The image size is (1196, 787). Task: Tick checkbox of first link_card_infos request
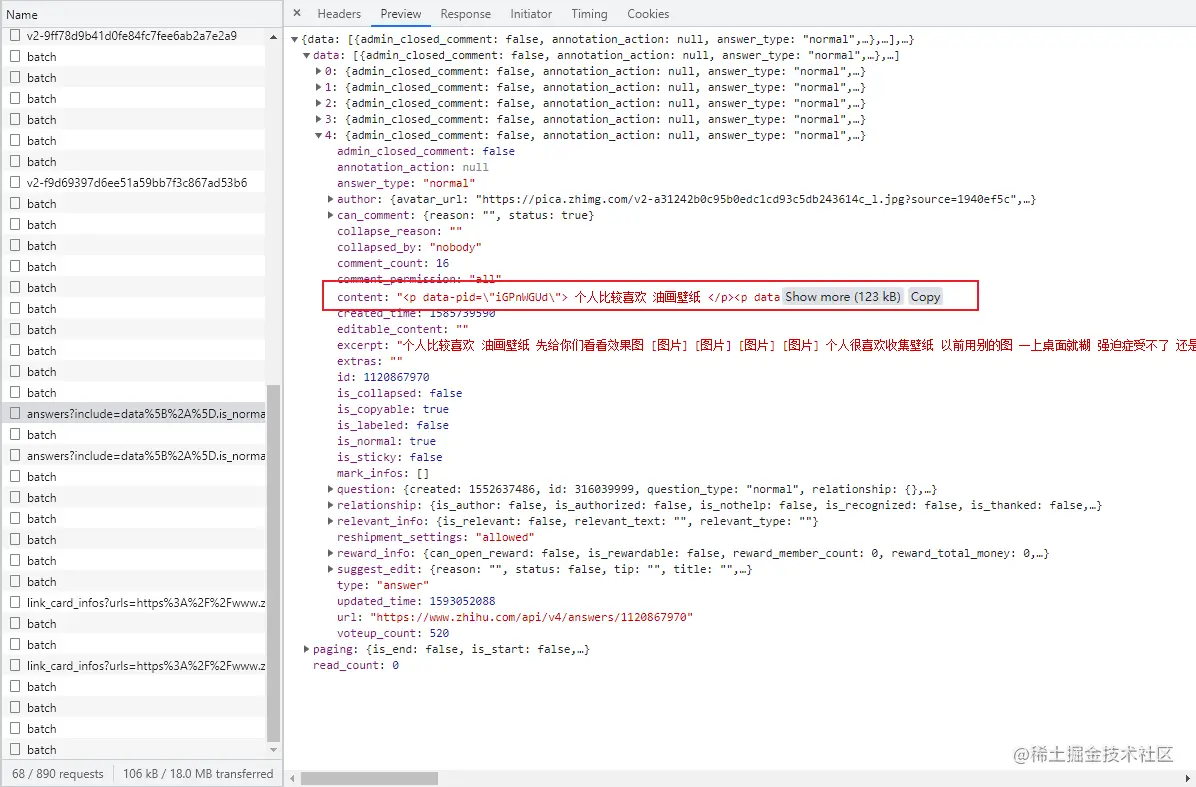coord(14,602)
